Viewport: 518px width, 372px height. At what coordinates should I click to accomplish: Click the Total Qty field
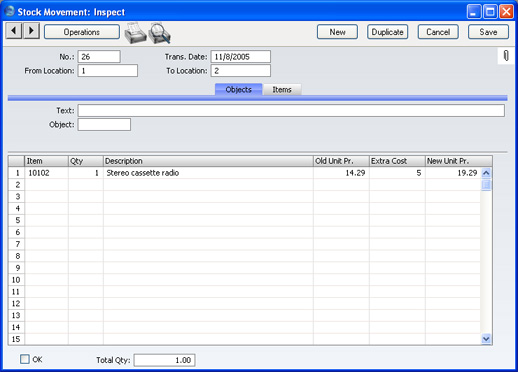(165, 360)
